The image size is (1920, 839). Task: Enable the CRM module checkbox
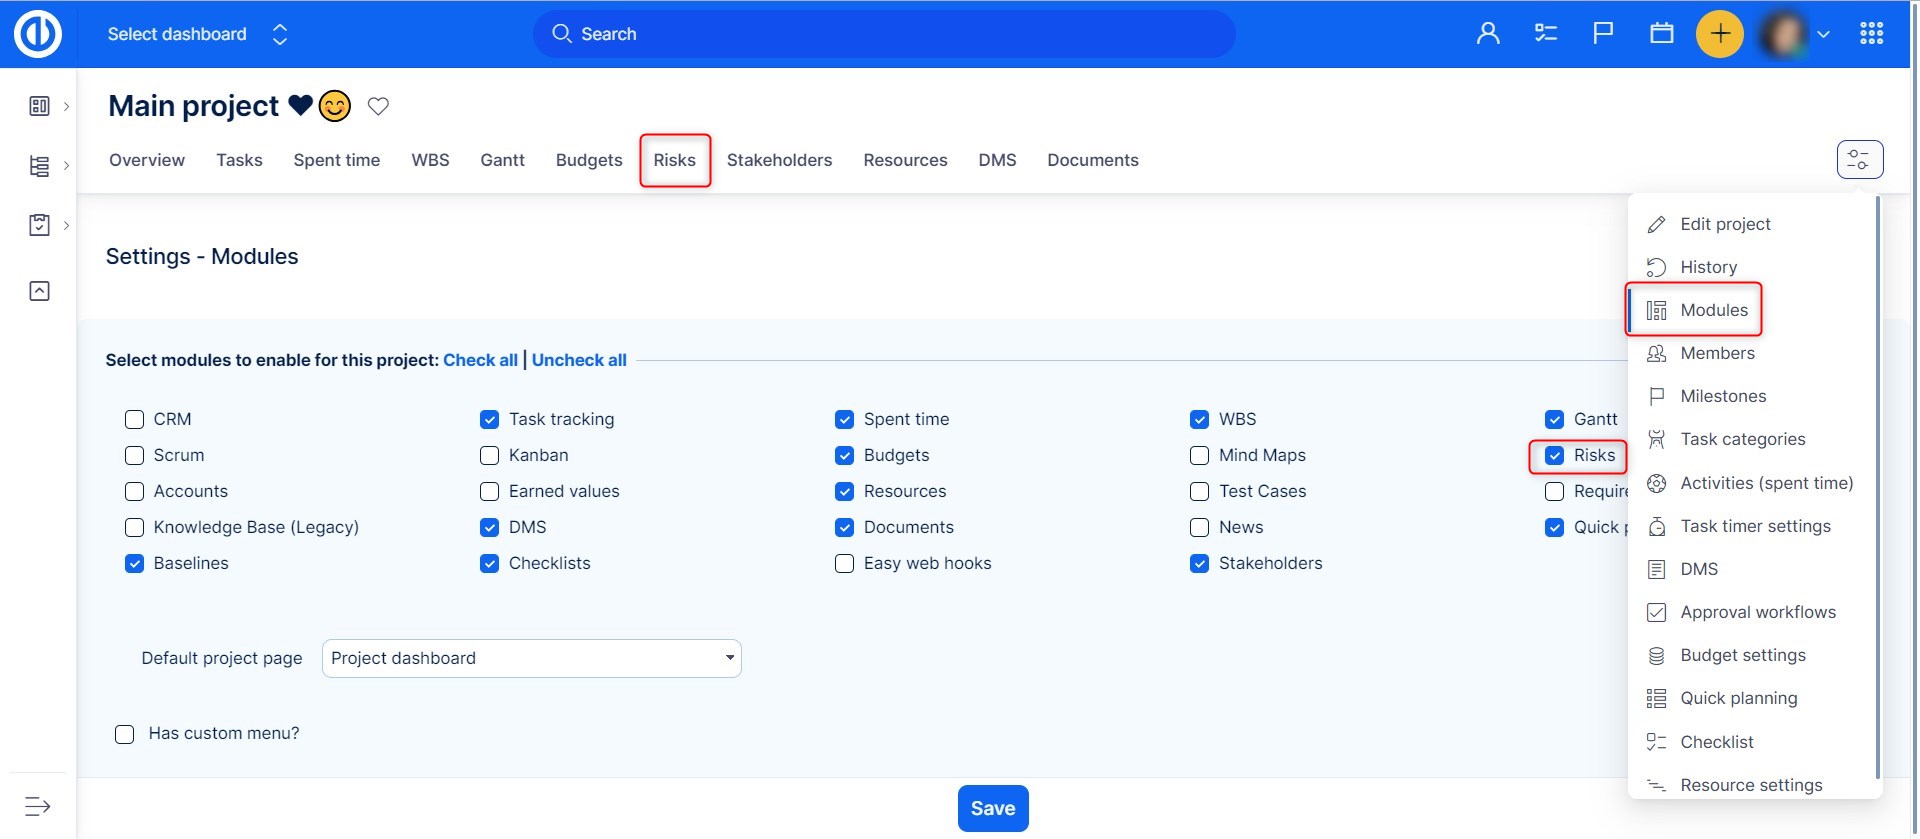pyautogui.click(x=135, y=420)
